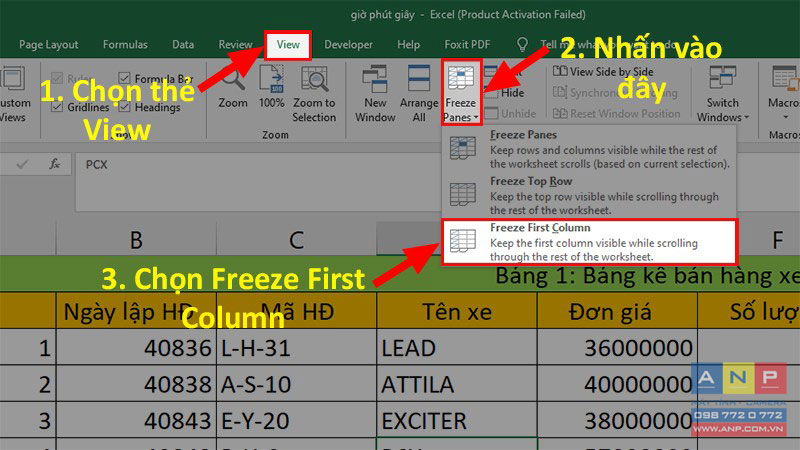The image size is (800, 450).
Task: Select cell containing ATTILA
Action: pos(457,384)
